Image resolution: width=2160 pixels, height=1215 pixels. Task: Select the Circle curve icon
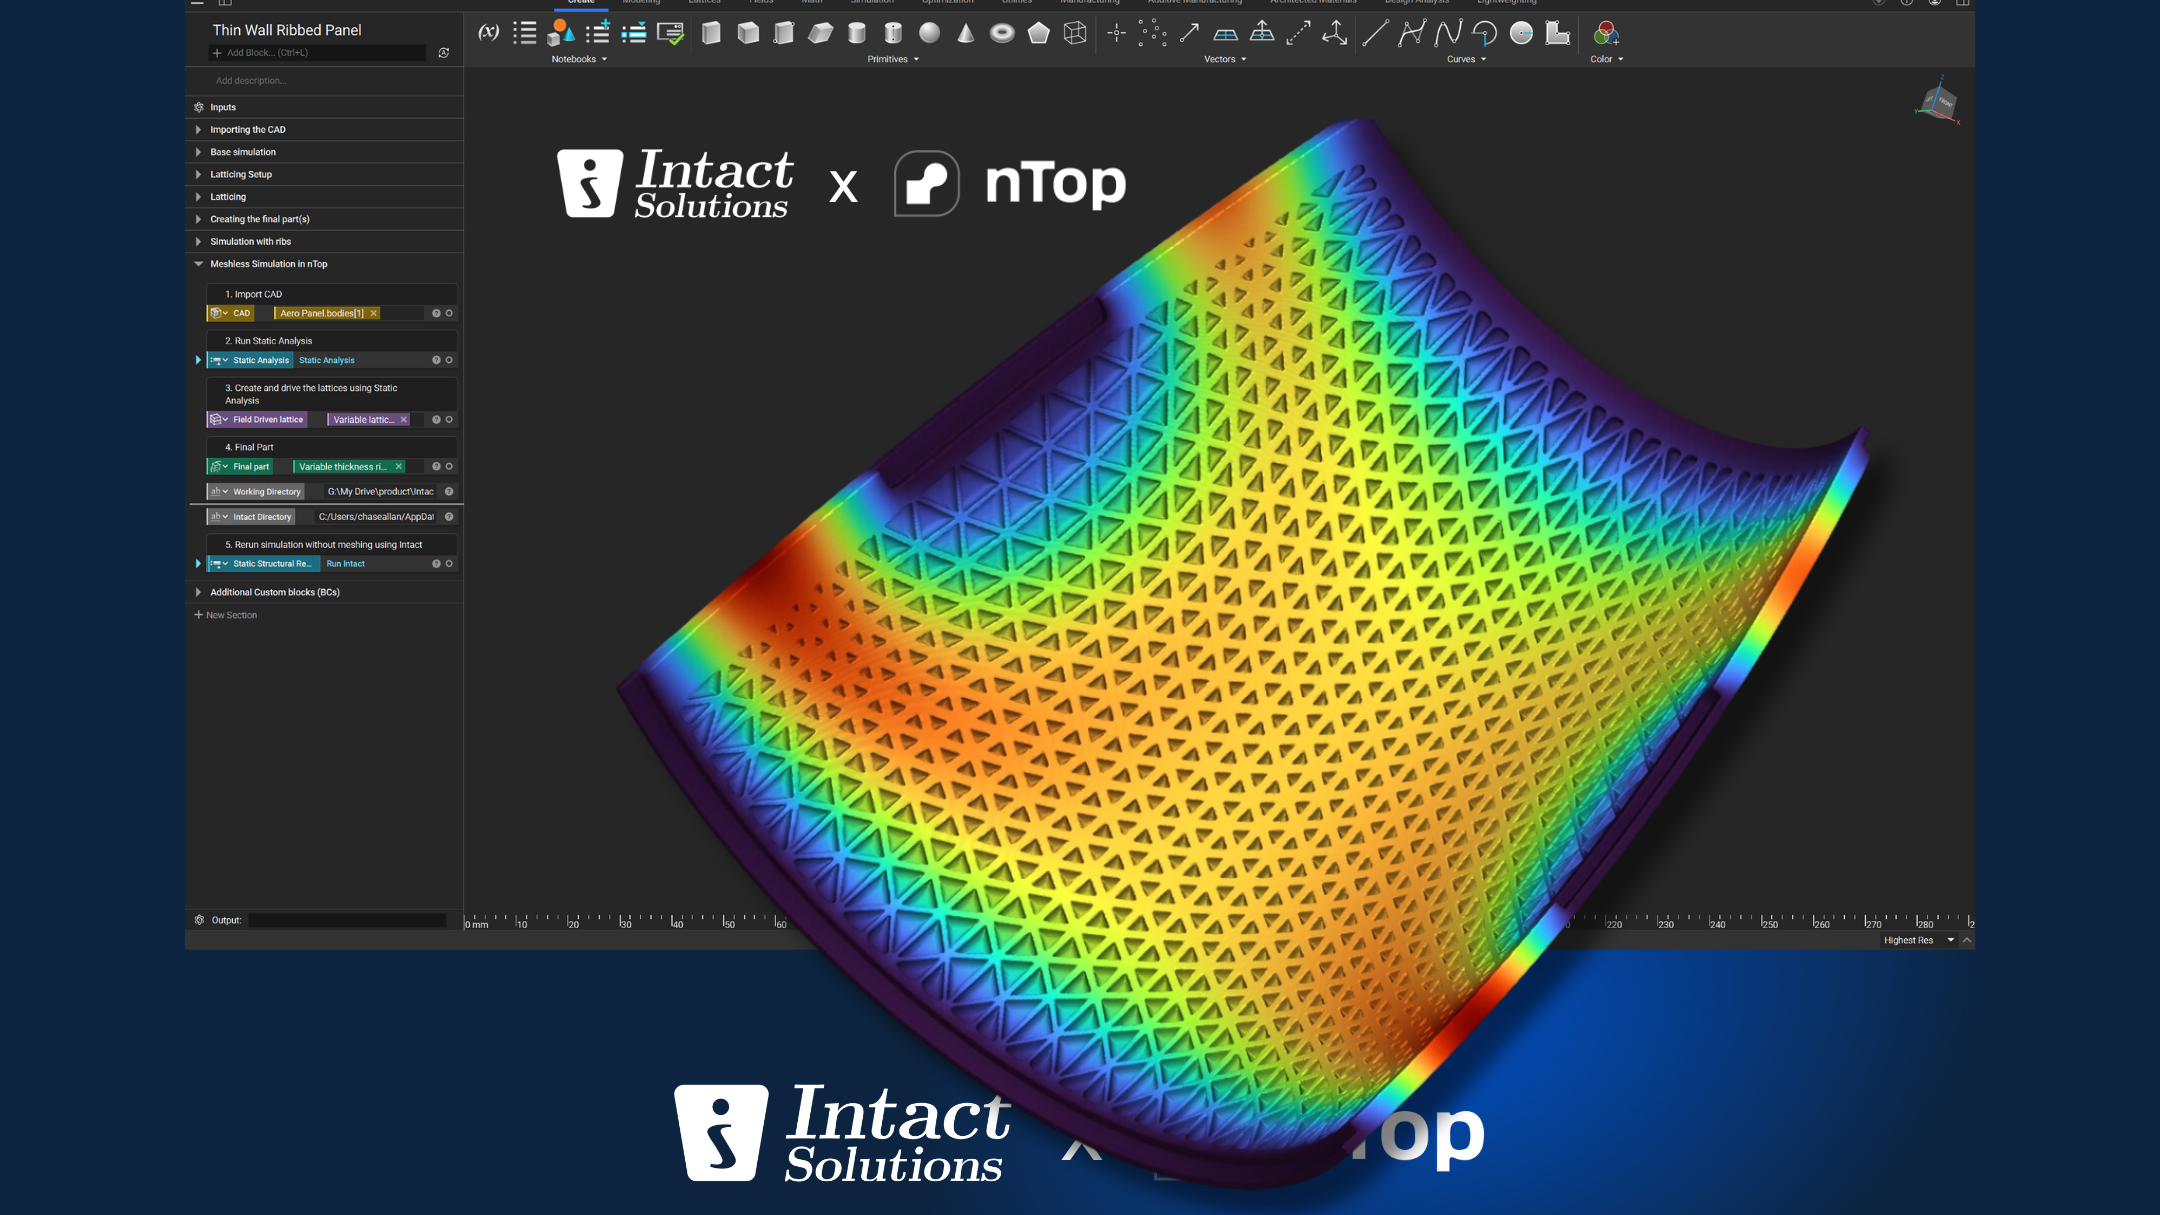[1521, 33]
